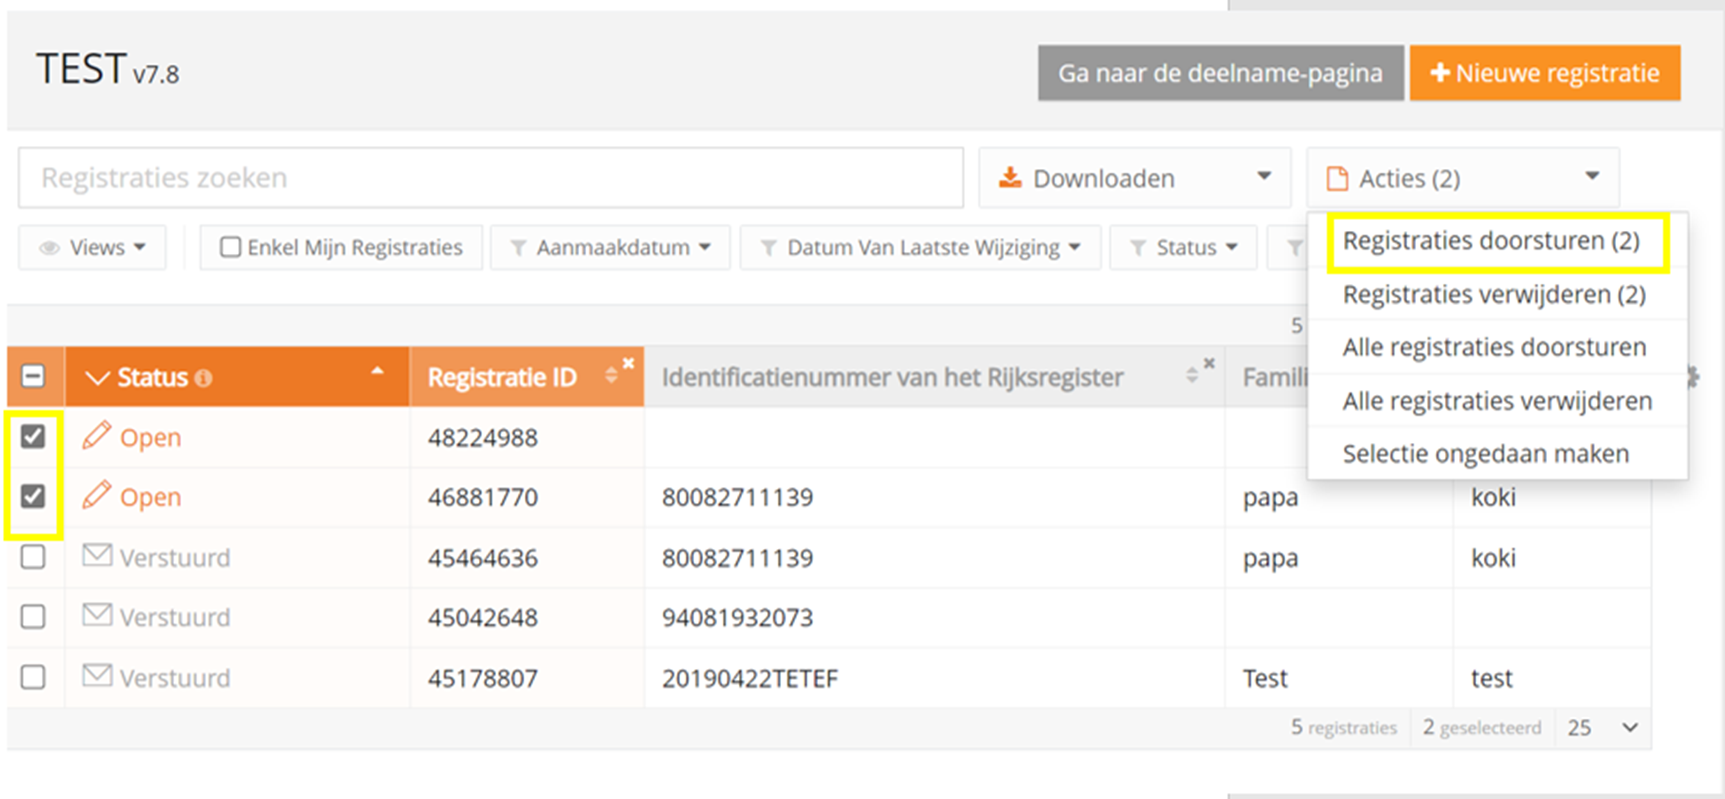Click envelope icon on registration 45464636

97,556
